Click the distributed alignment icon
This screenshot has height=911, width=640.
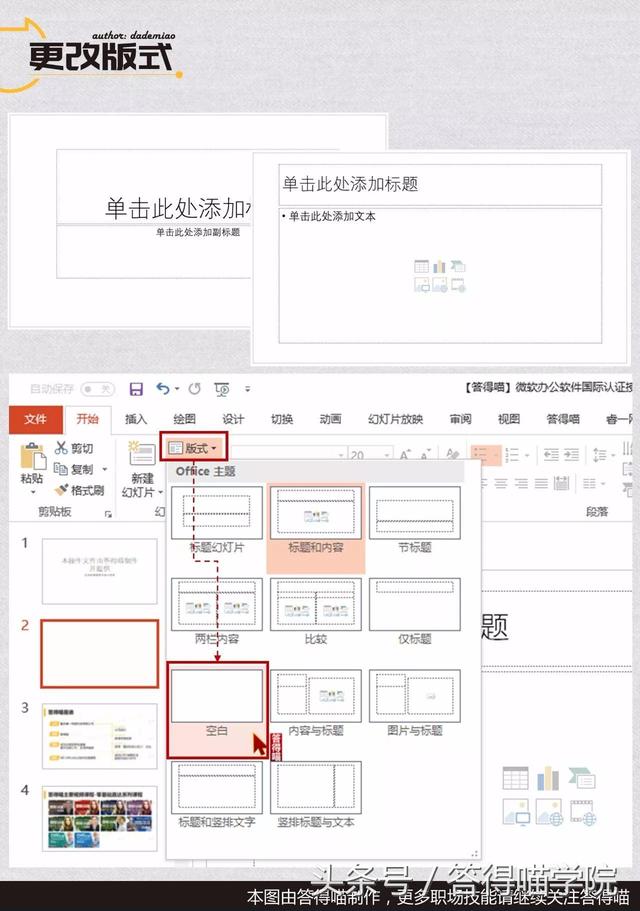tap(561, 483)
